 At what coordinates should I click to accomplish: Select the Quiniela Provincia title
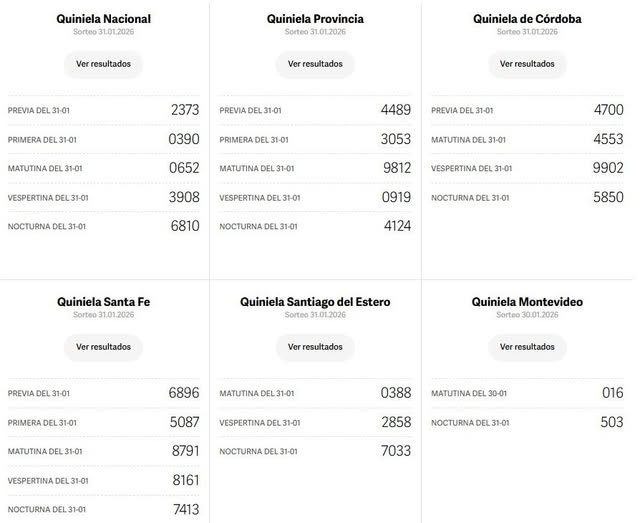pyautogui.click(x=315, y=19)
